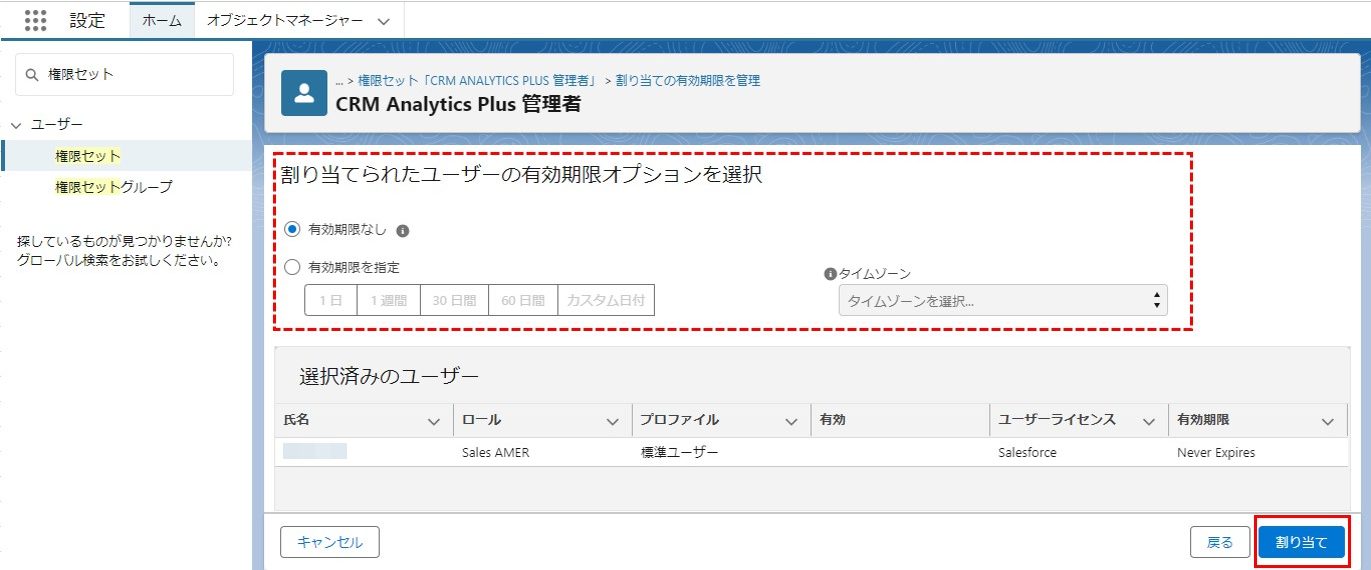Screen dimensions: 1371x570
Task: Select the 有効期限を指定 radio button
Action: point(292,267)
